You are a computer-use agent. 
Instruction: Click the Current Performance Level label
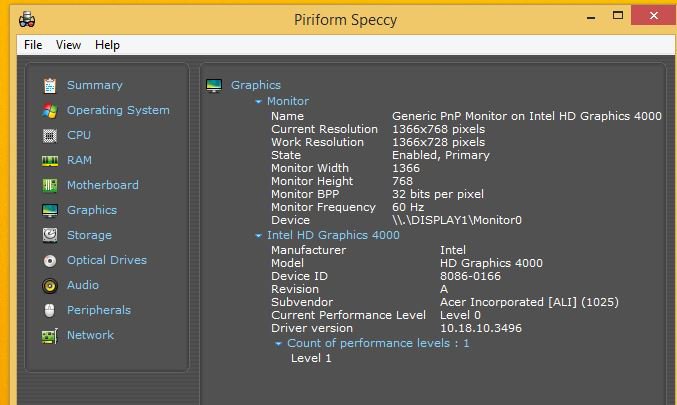(x=348, y=315)
